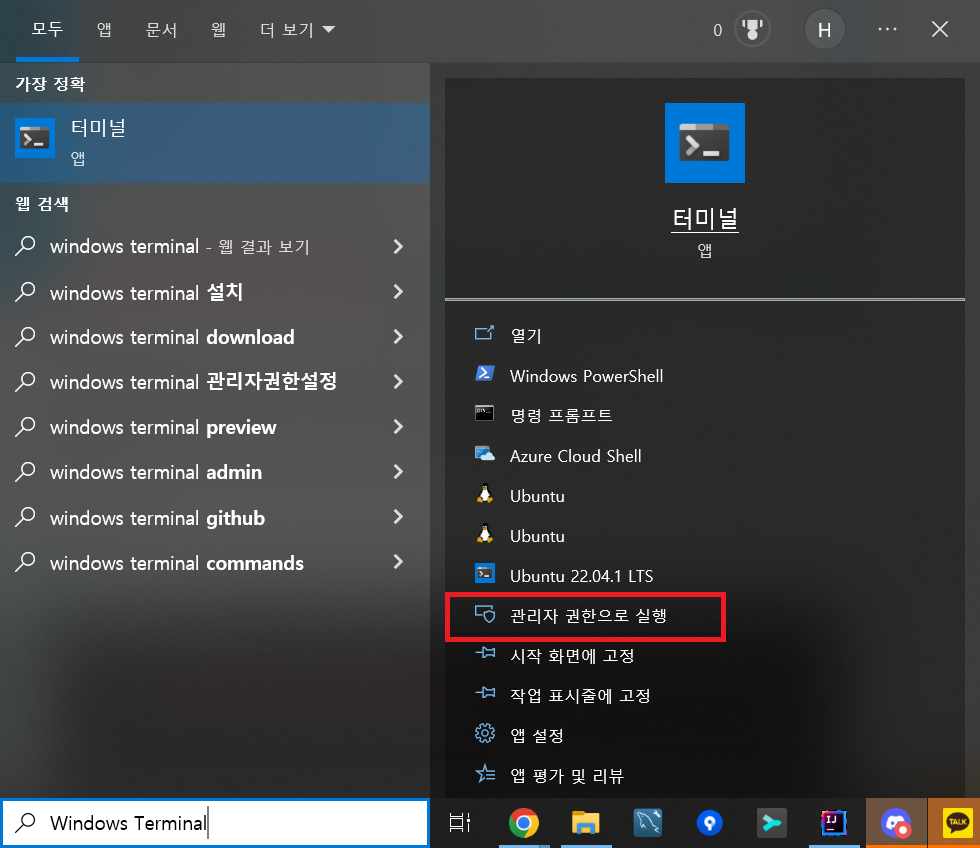Viewport: 980px width, 848px height.
Task: Open MySQL Workbench from the taskbar
Action: [x=648, y=823]
